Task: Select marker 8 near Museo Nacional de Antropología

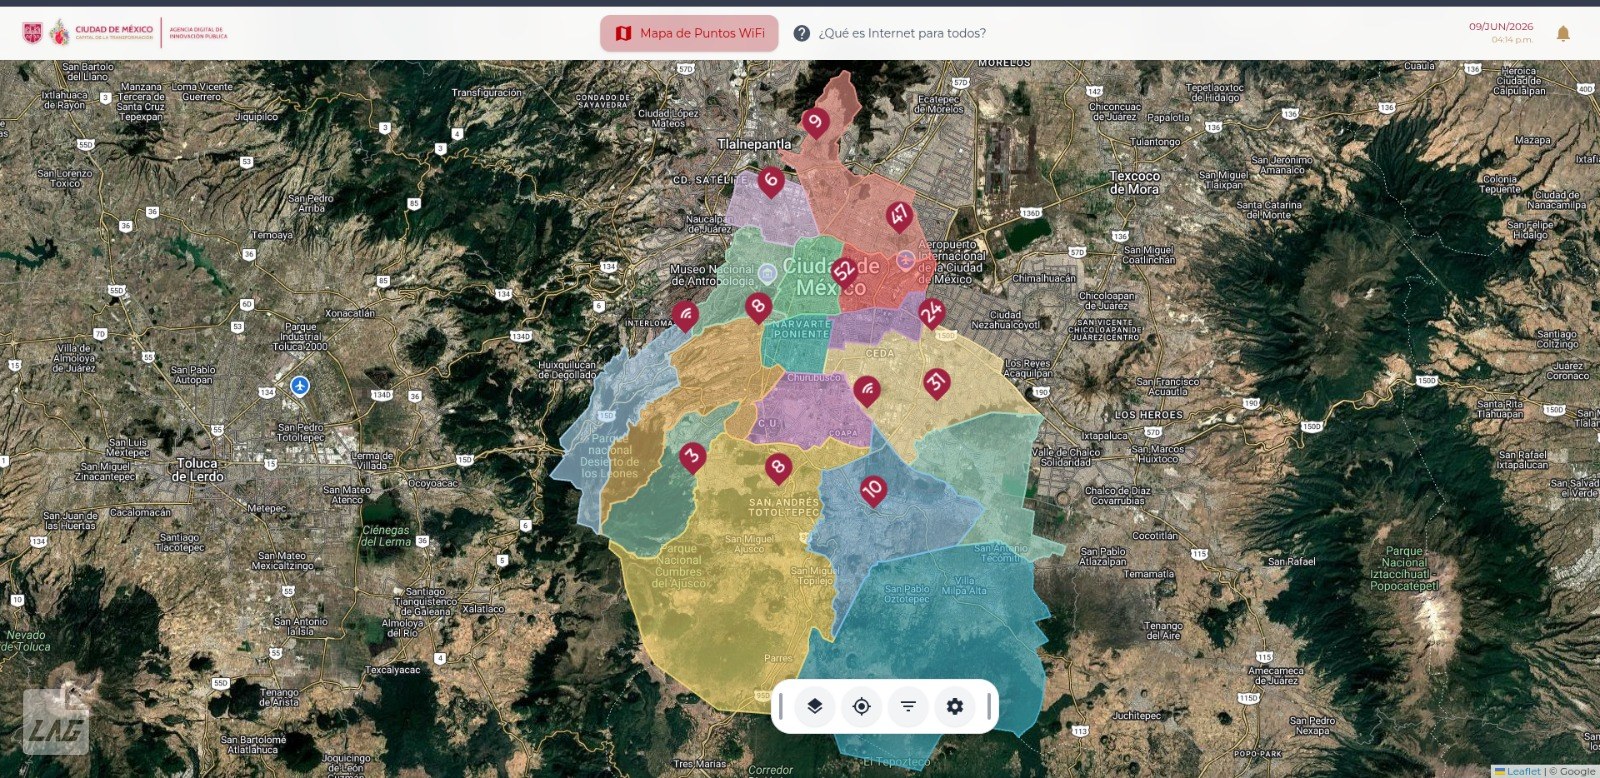Action: coord(758,307)
